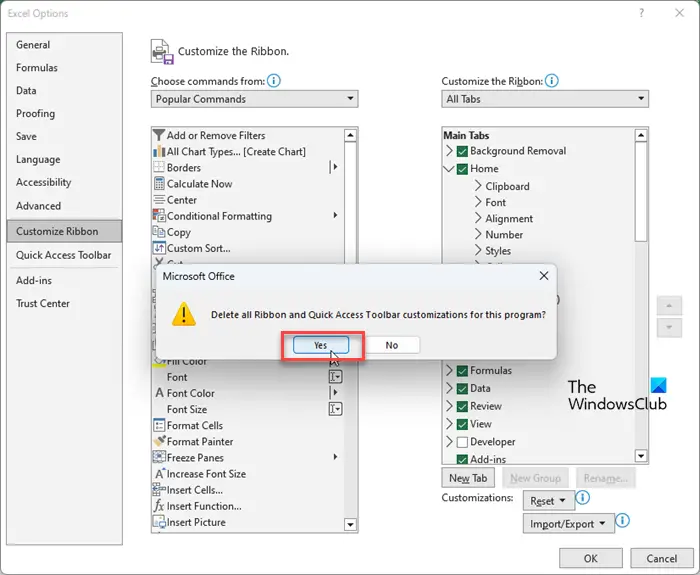
Task: Open the Import/Export dropdown
Action: tap(569, 524)
